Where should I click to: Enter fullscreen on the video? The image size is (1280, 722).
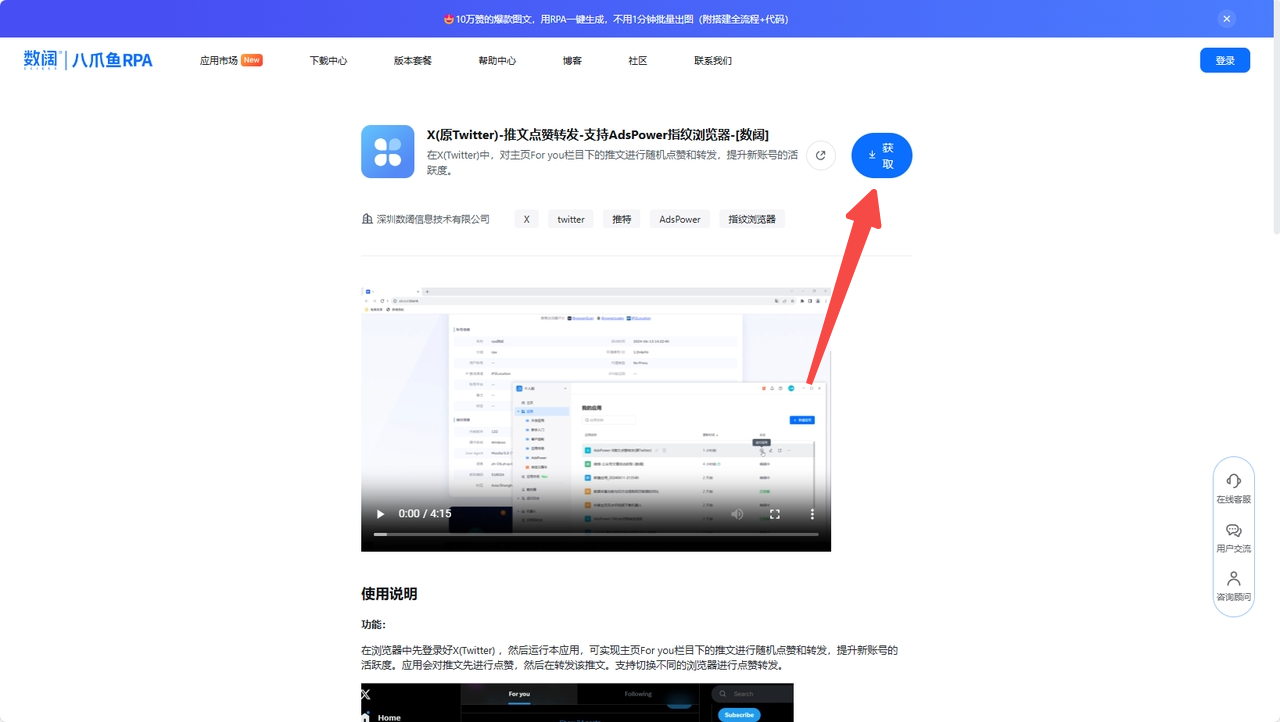pyautogui.click(x=774, y=514)
